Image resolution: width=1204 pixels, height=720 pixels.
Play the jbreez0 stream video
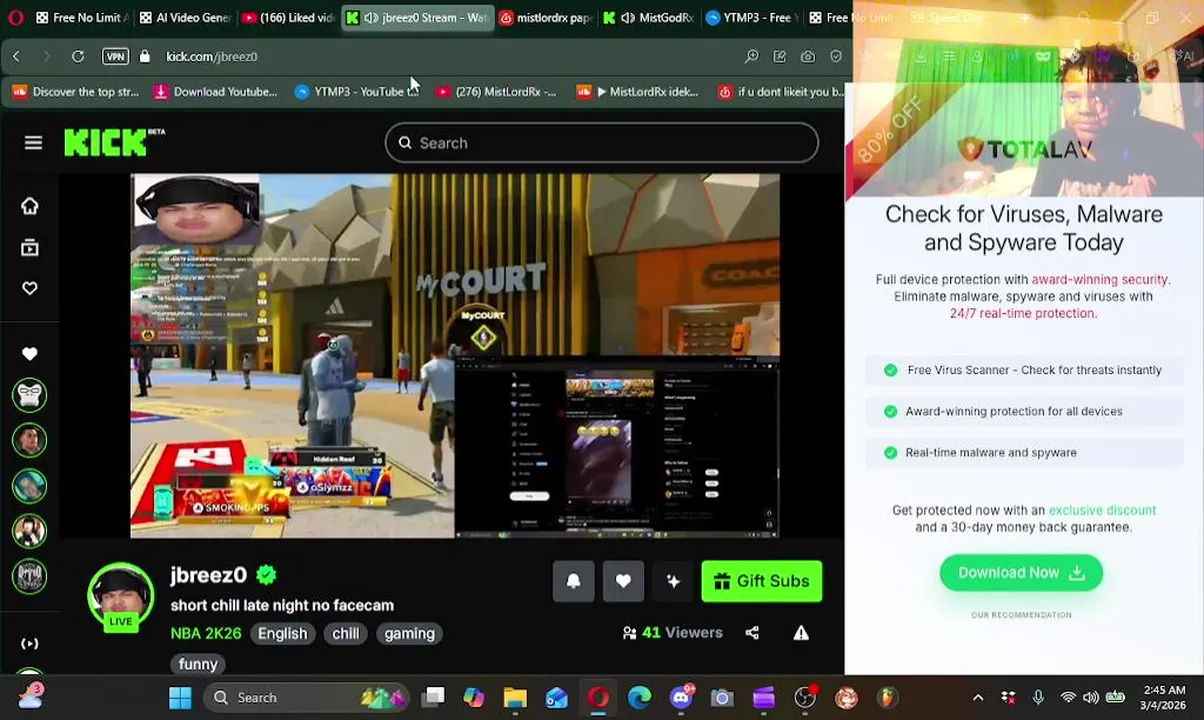[455, 356]
